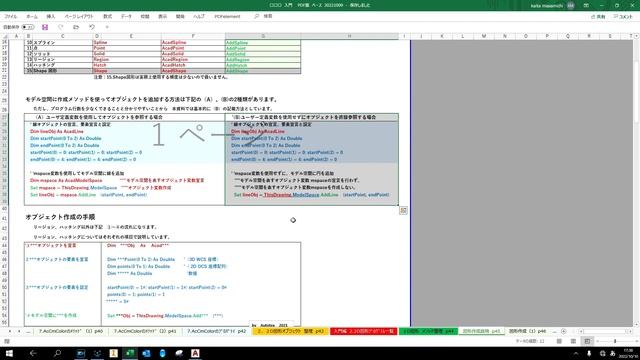Open the ファイル menu tab
The width and height of the screenshot is (640, 360).
coord(11,16)
